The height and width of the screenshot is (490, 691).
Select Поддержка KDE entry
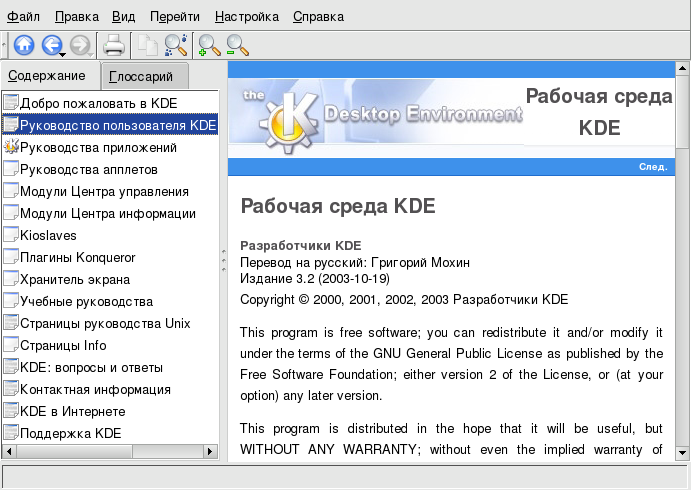point(71,434)
